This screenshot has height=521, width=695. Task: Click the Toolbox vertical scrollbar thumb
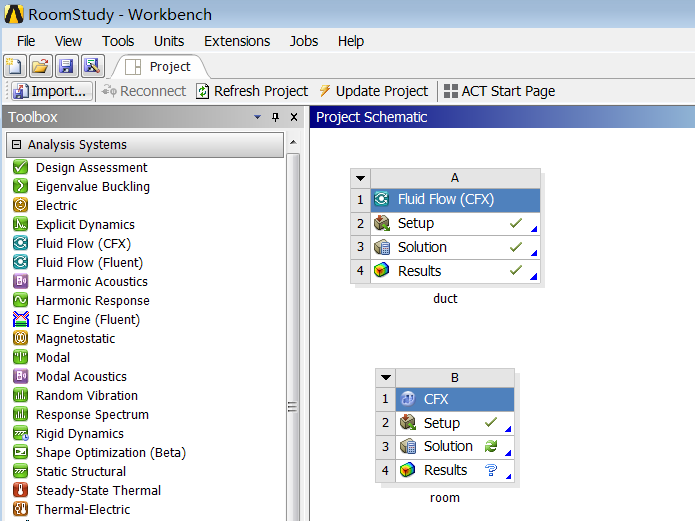pyautogui.click(x=293, y=337)
